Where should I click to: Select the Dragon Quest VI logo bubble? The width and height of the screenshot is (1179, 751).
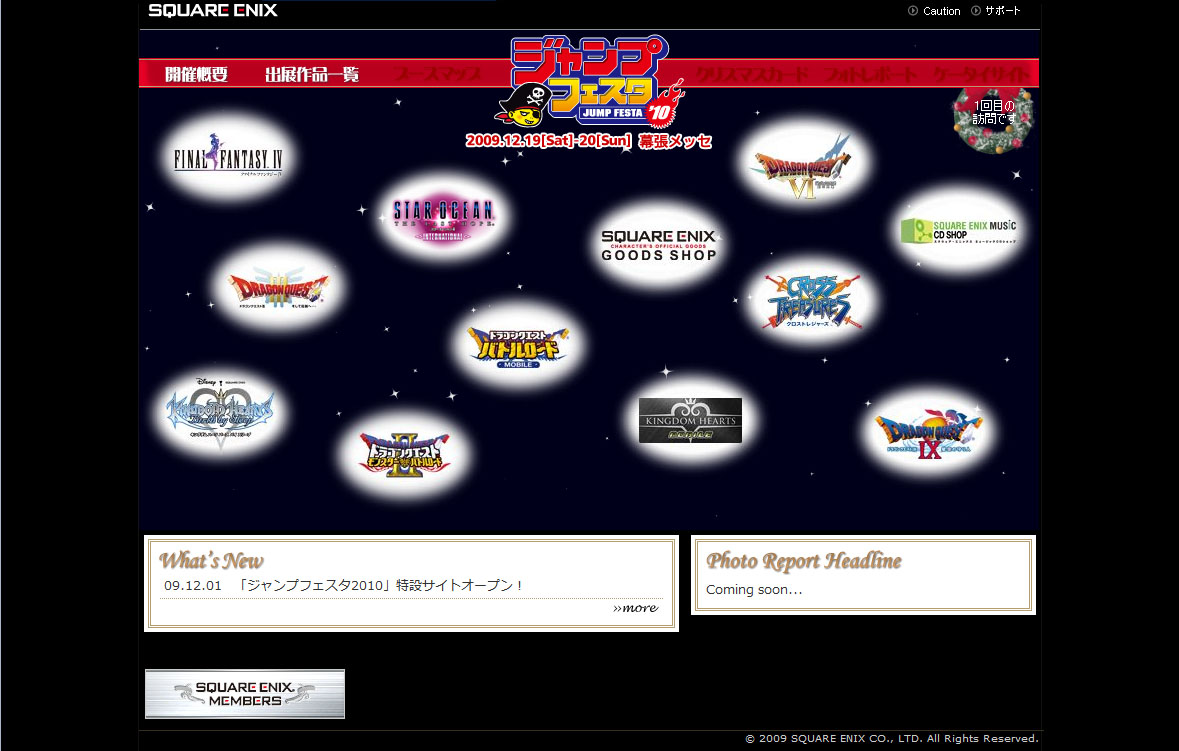805,164
